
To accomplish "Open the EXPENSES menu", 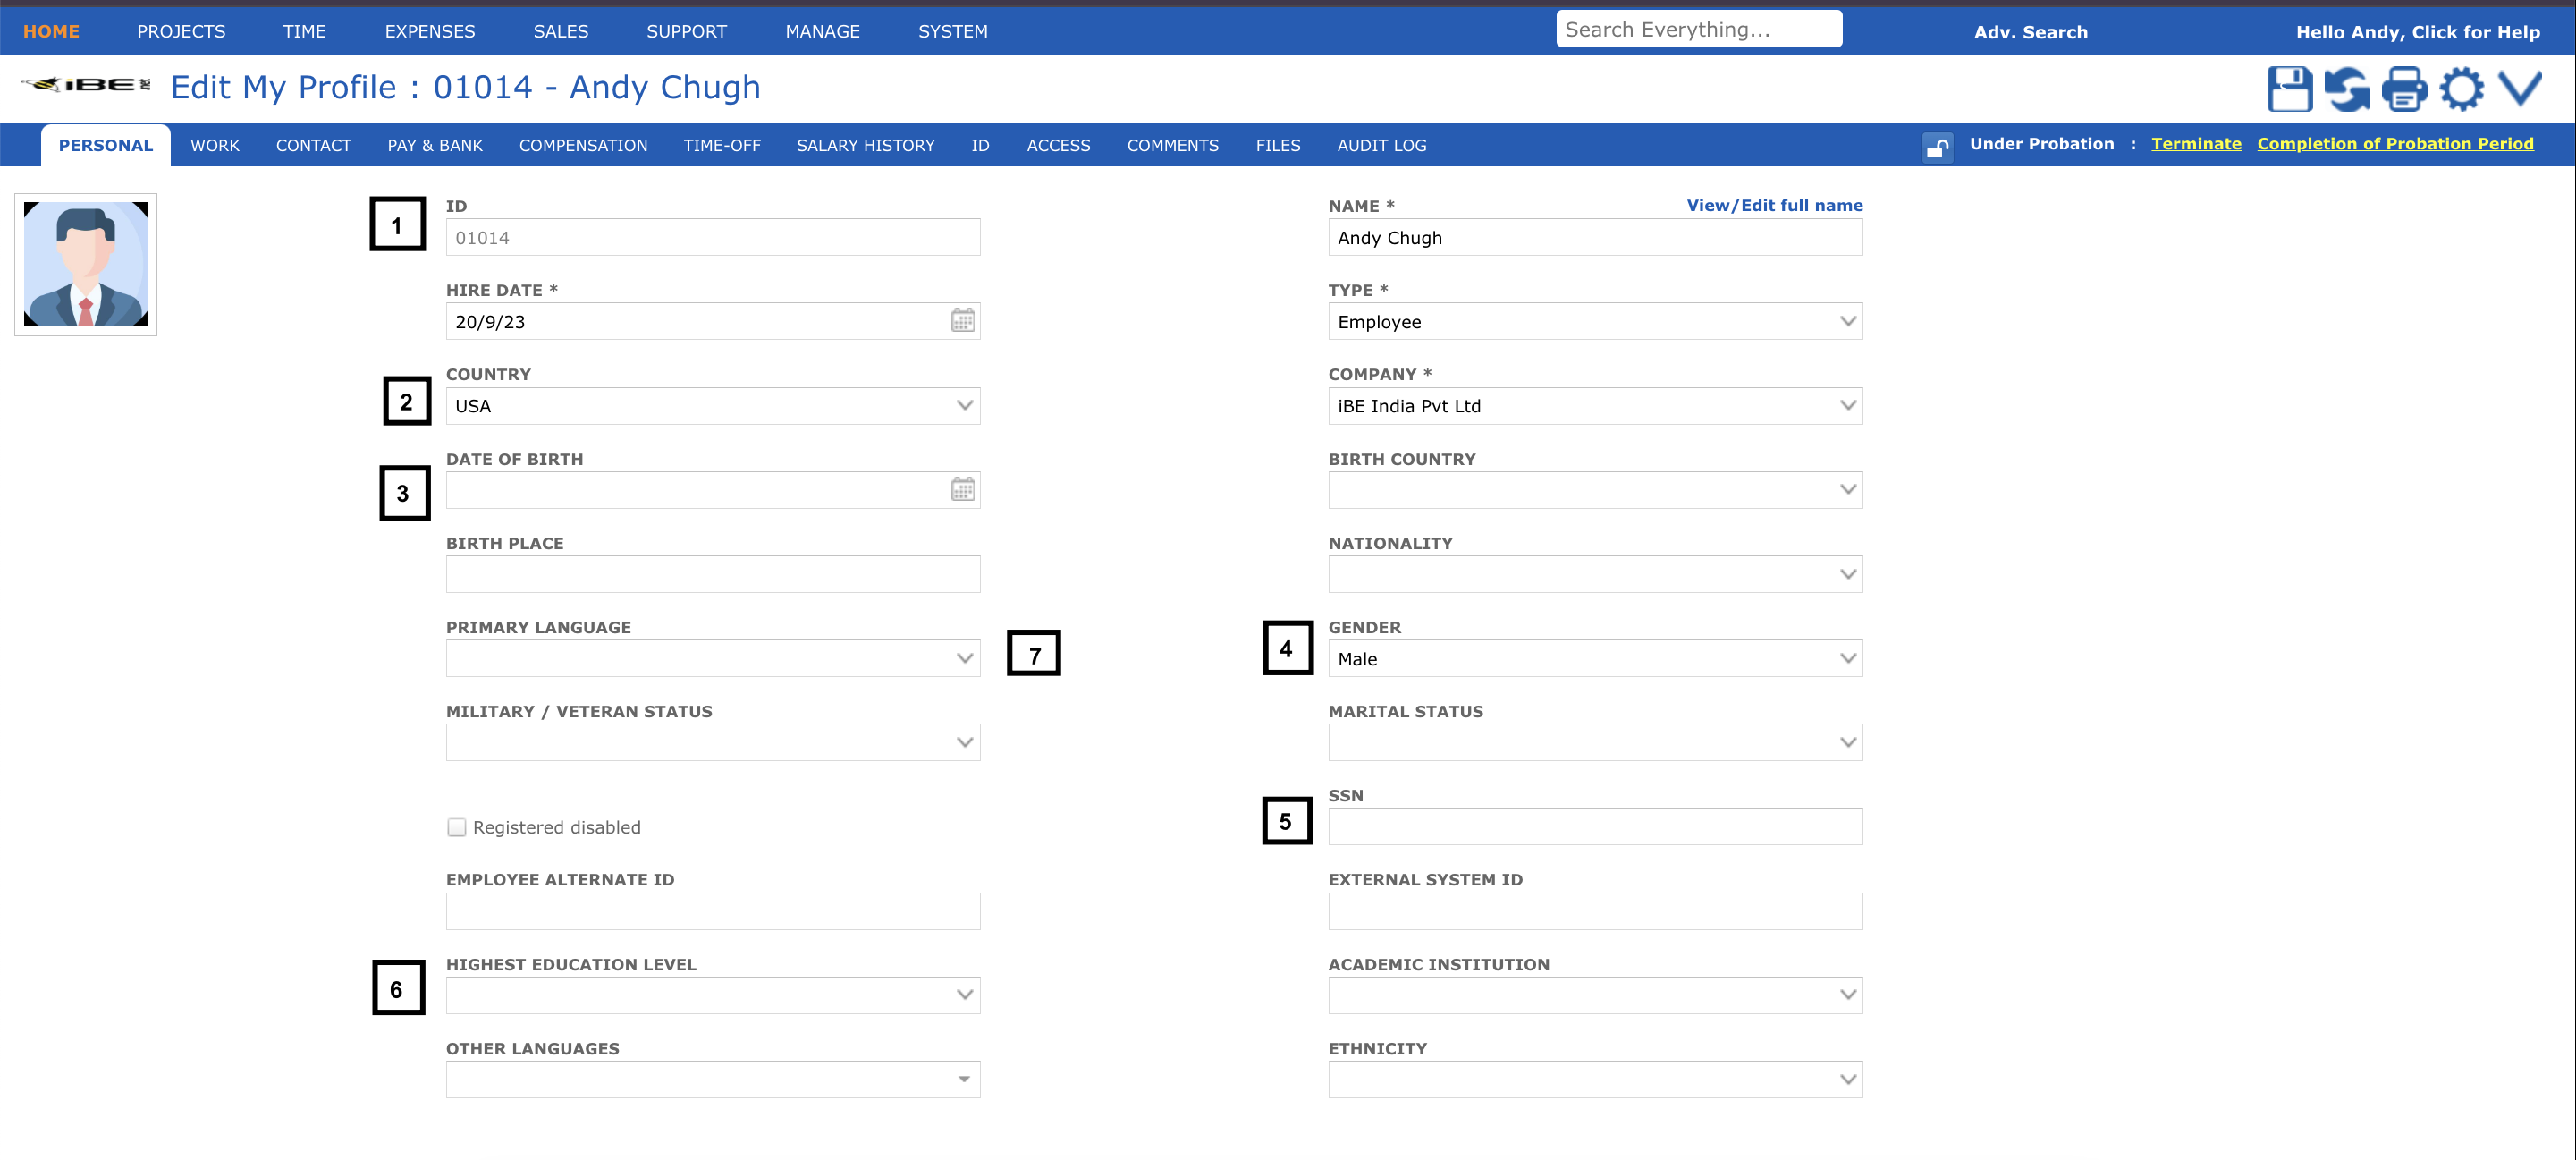I will pyautogui.click(x=430, y=31).
